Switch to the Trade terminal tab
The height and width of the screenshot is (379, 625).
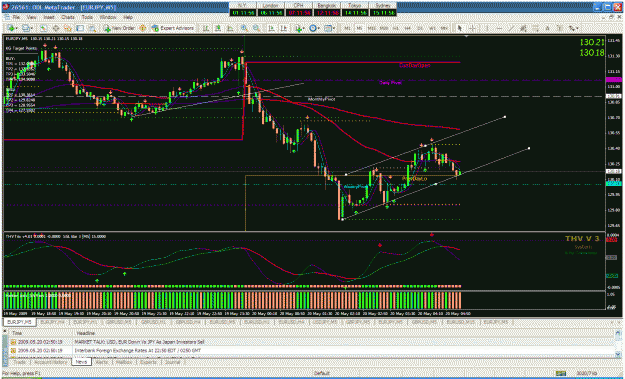pos(19,363)
